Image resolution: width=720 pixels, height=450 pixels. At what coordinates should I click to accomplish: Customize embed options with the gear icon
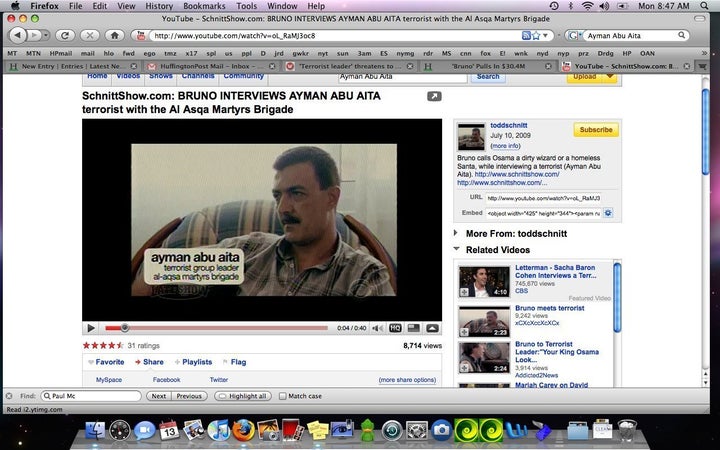click(608, 213)
